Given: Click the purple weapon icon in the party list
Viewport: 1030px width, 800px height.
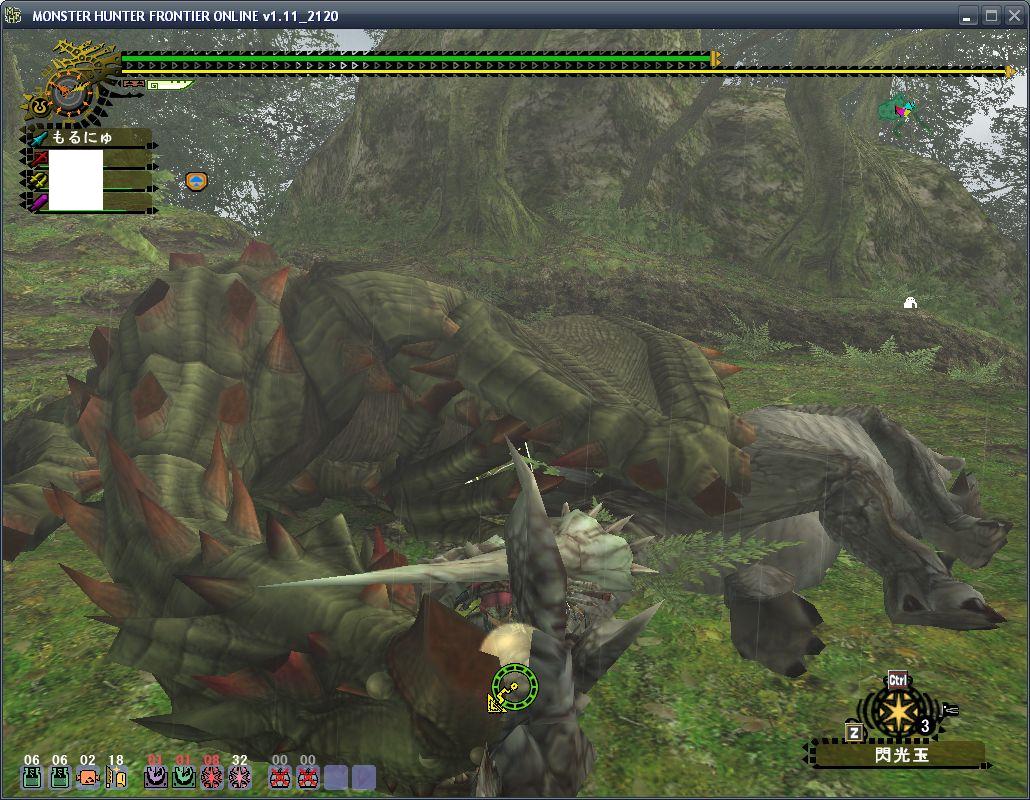Looking at the screenshot, I should coord(40,201).
